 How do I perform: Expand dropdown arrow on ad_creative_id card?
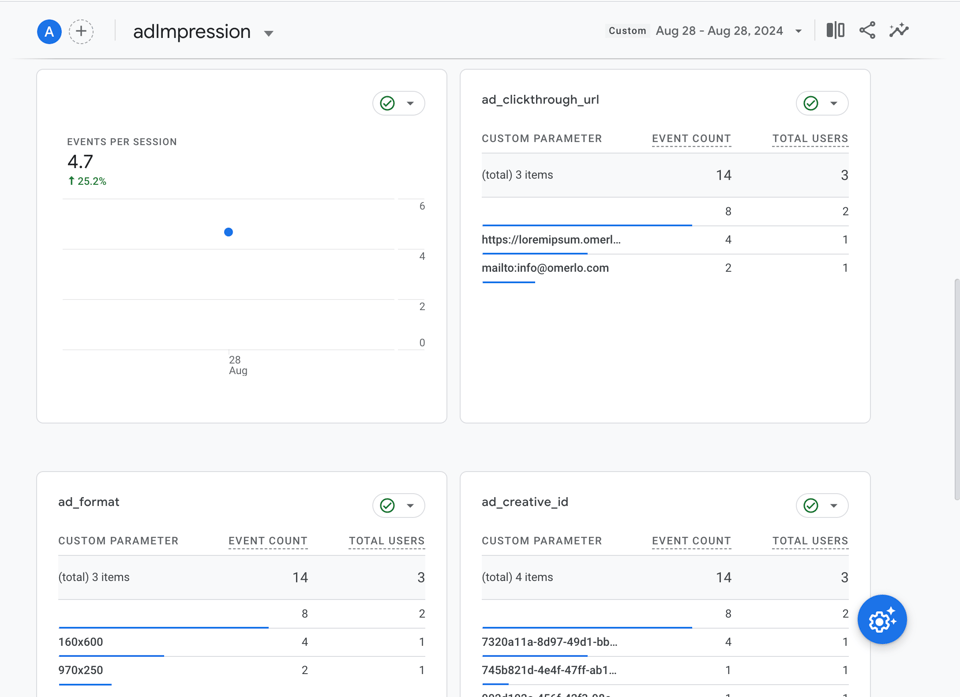[833, 506]
